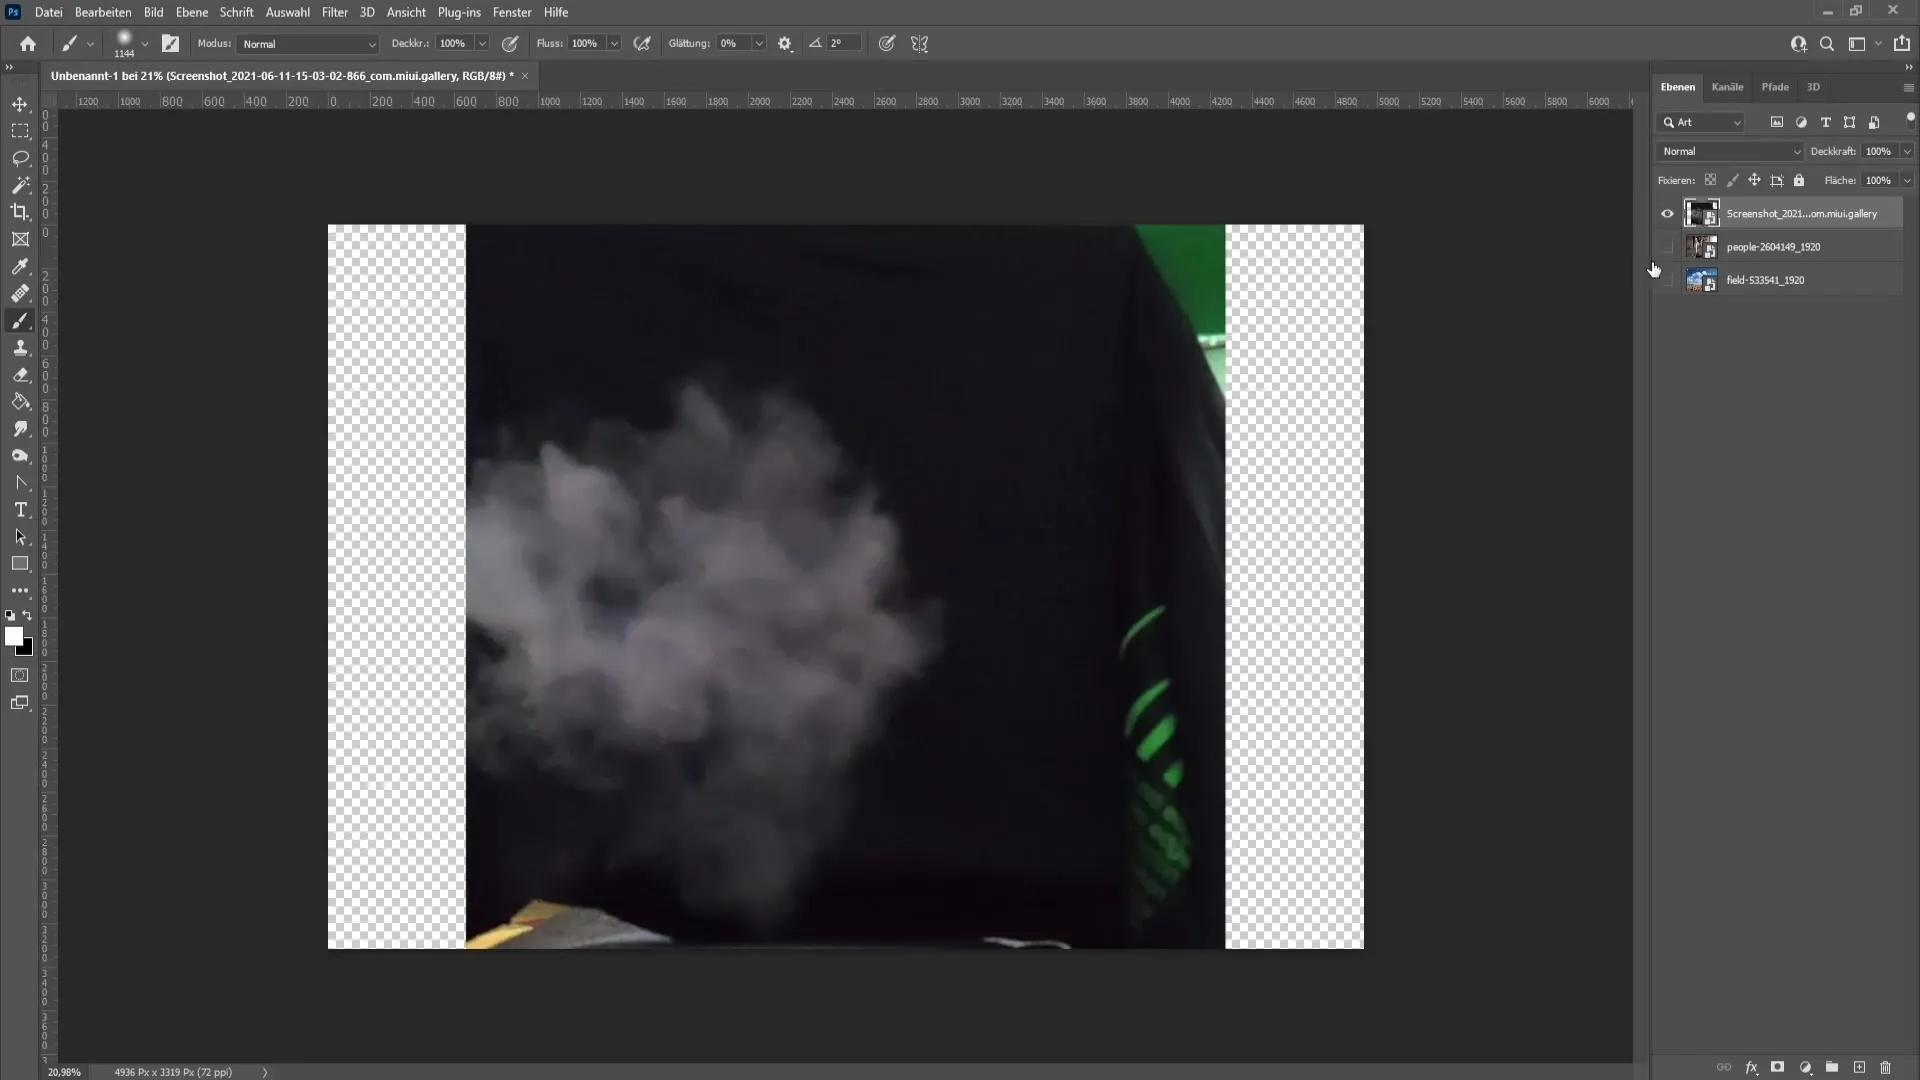
Task: Select the Text tool
Action: [20, 509]
